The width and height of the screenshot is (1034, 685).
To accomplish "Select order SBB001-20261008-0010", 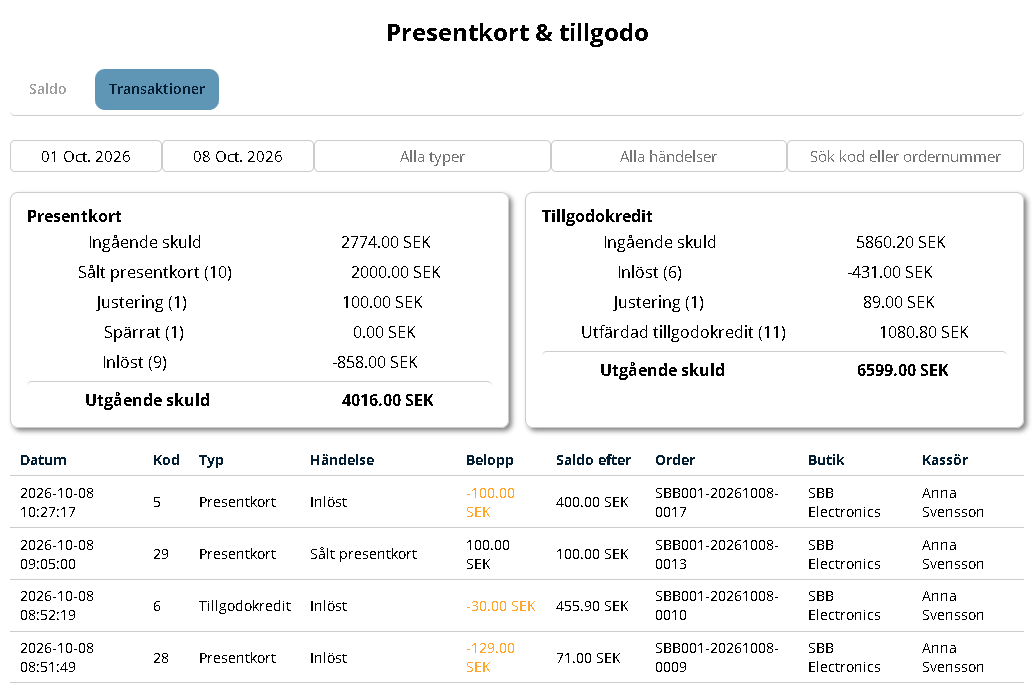I will coord(717,605).
